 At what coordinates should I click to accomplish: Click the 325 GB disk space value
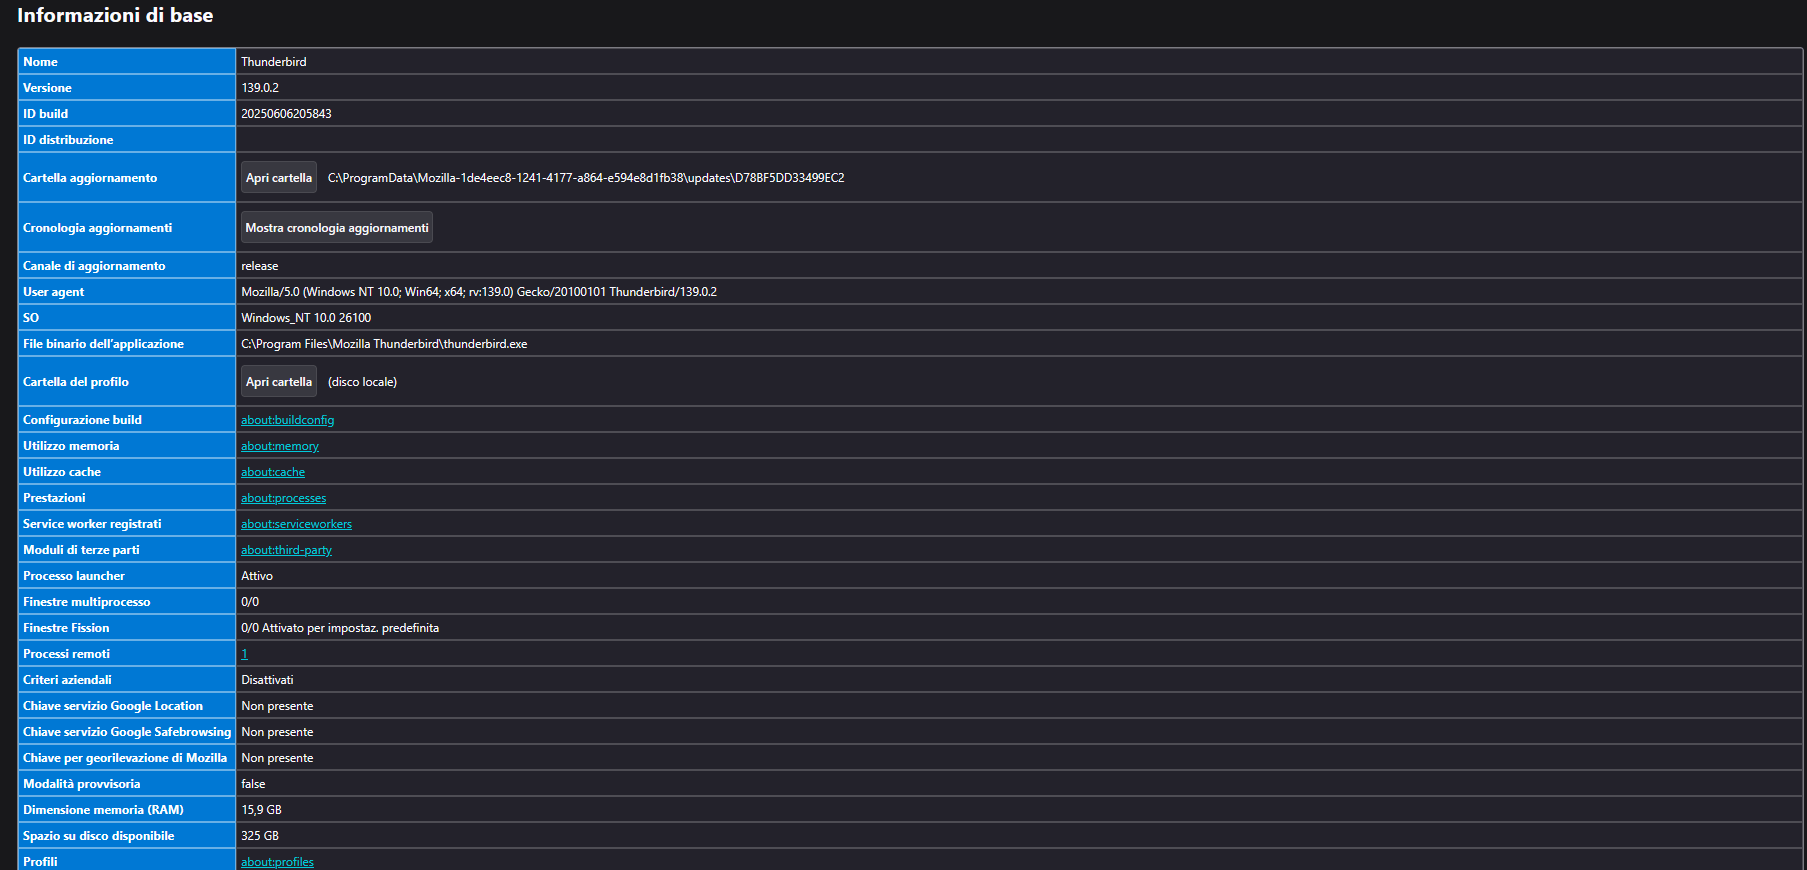tap(260, 836)
